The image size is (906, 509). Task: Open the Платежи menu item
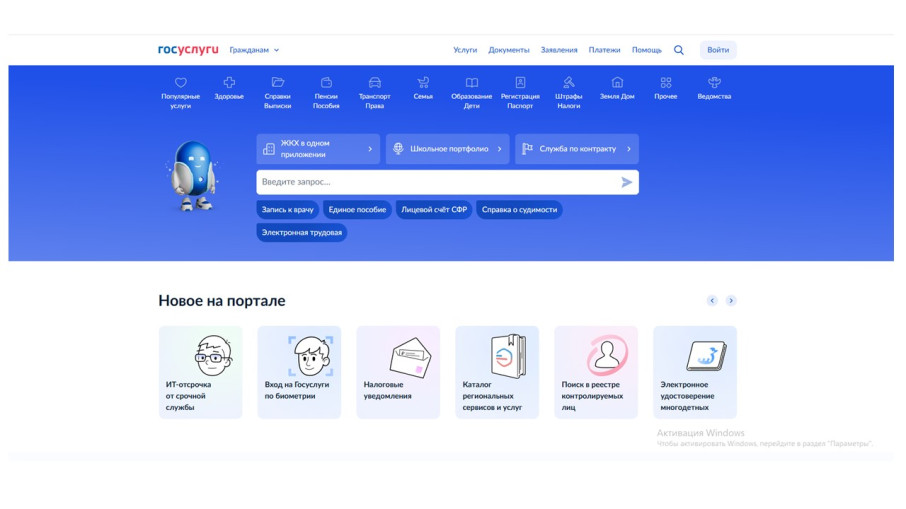tap(604, 50)
